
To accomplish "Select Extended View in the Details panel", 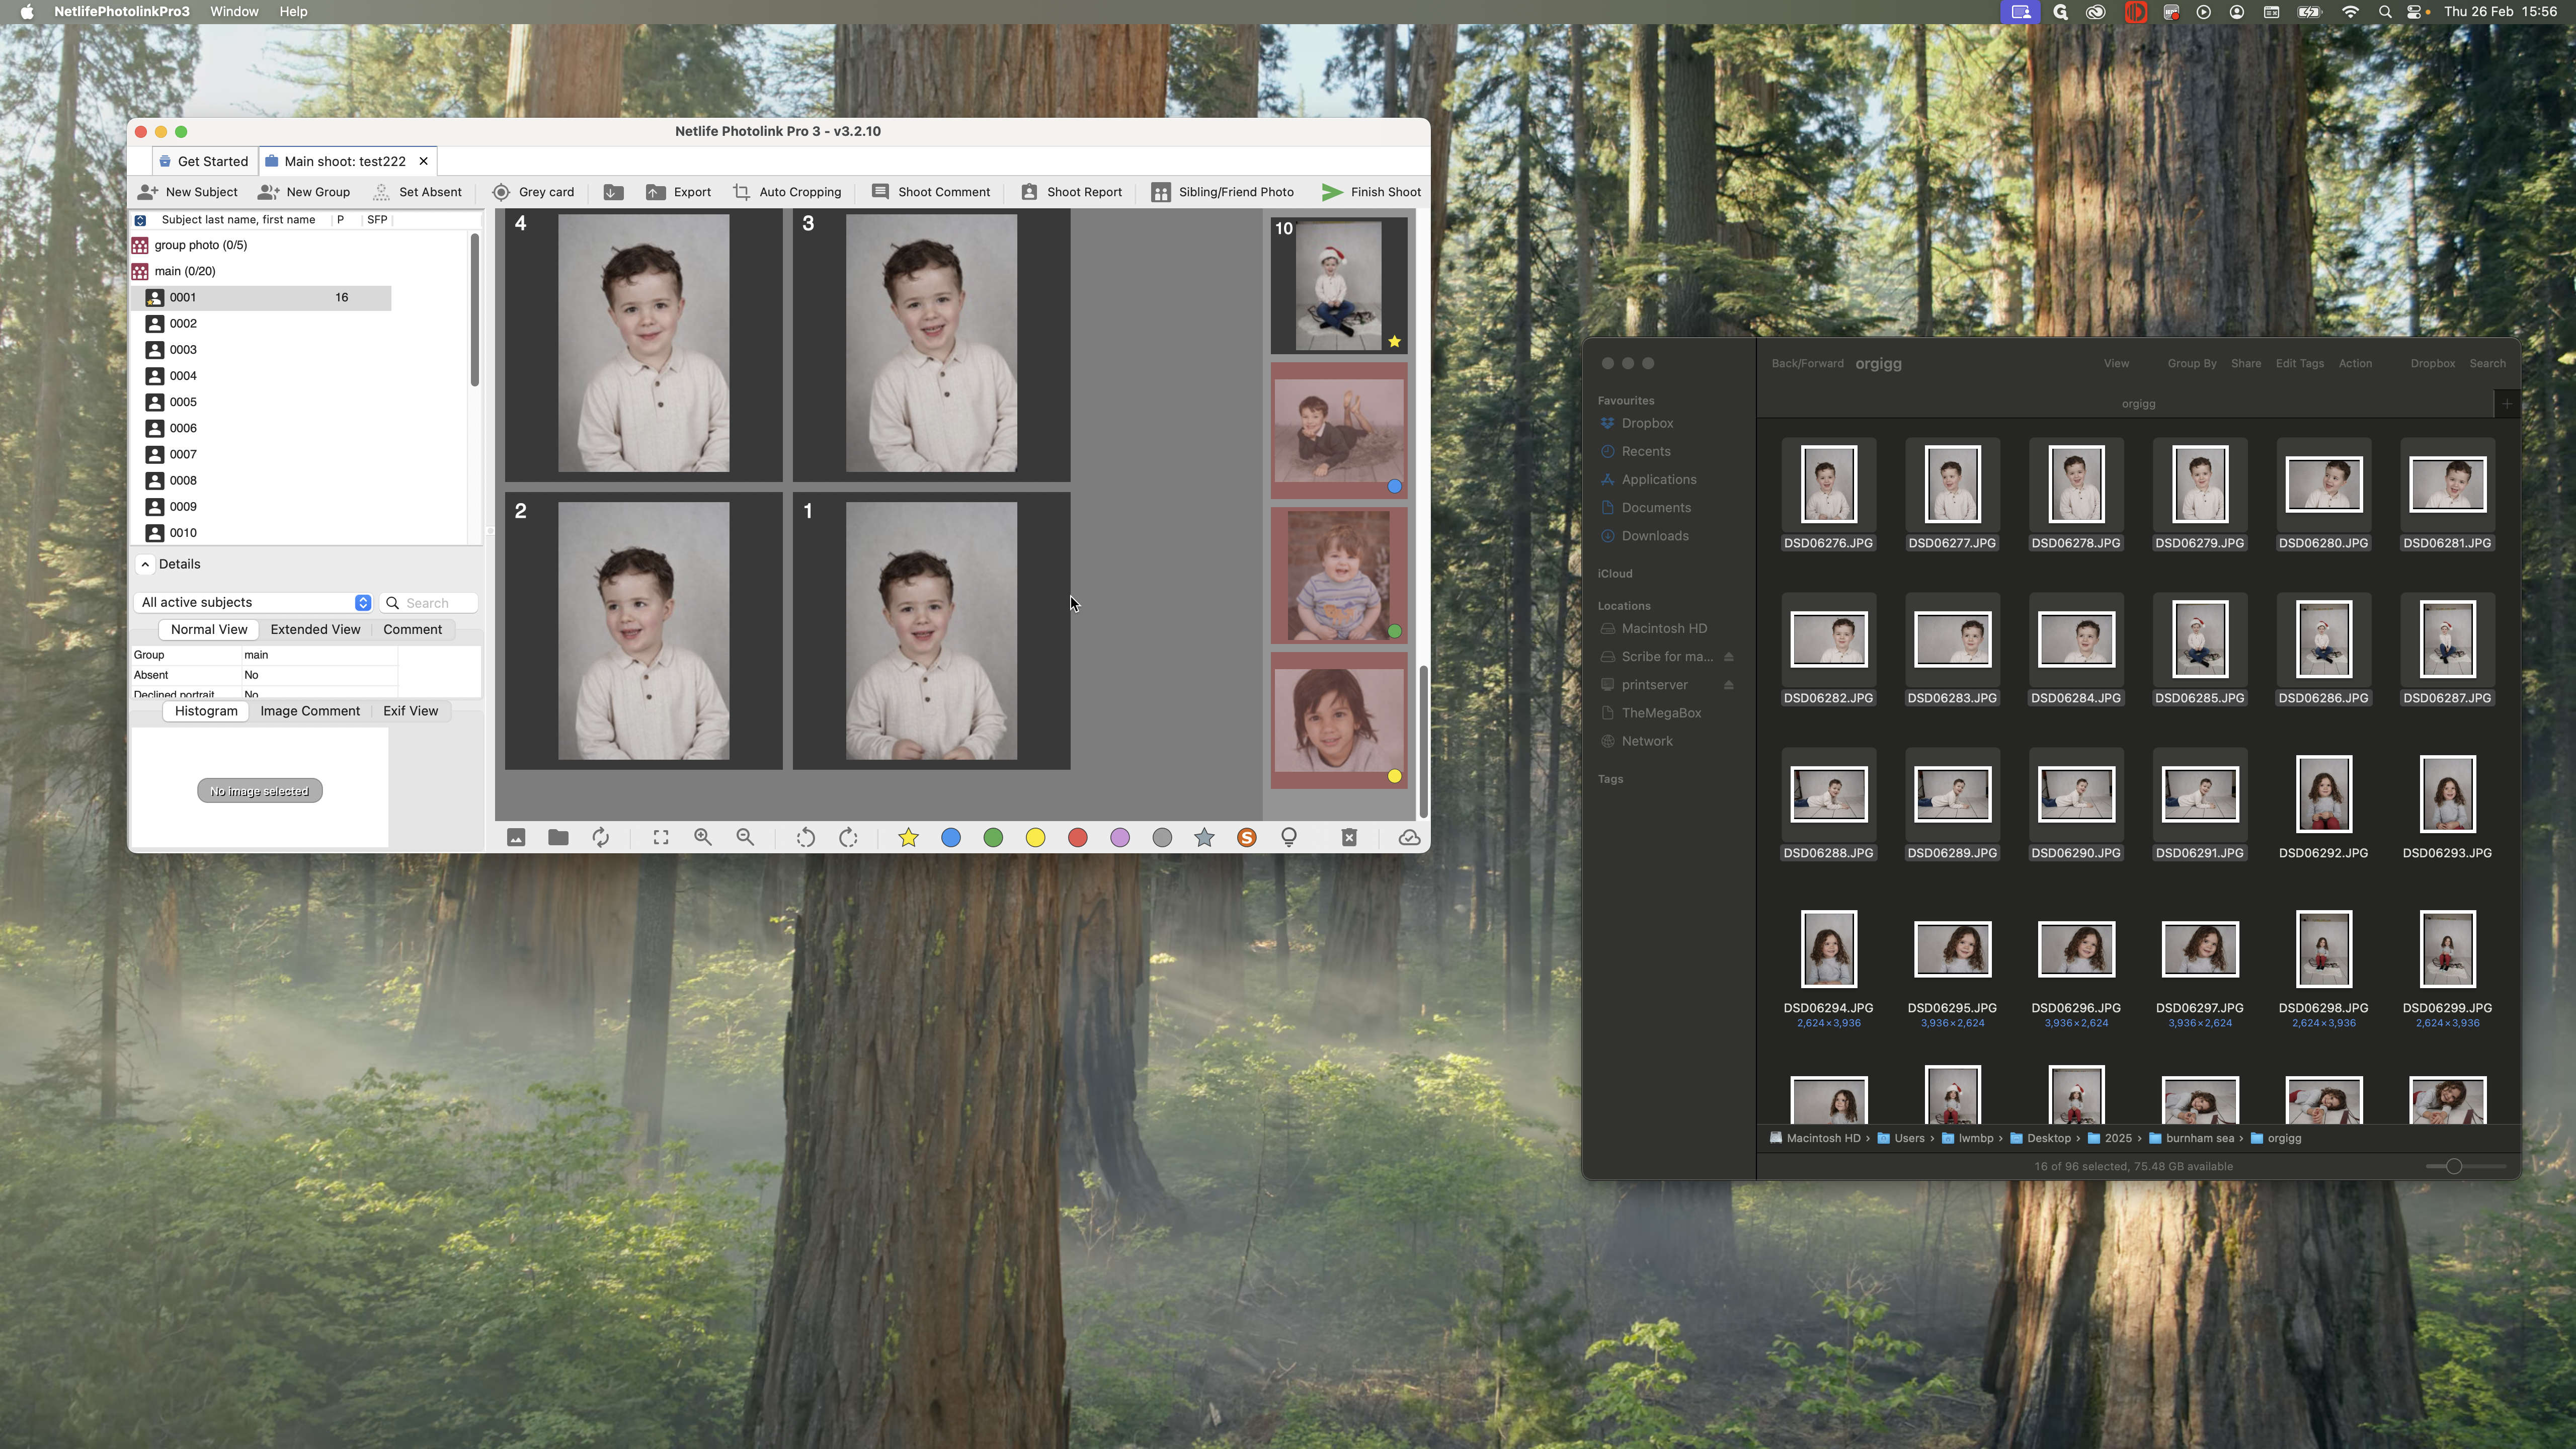I will pyautogui.click(x=315, y=630).
